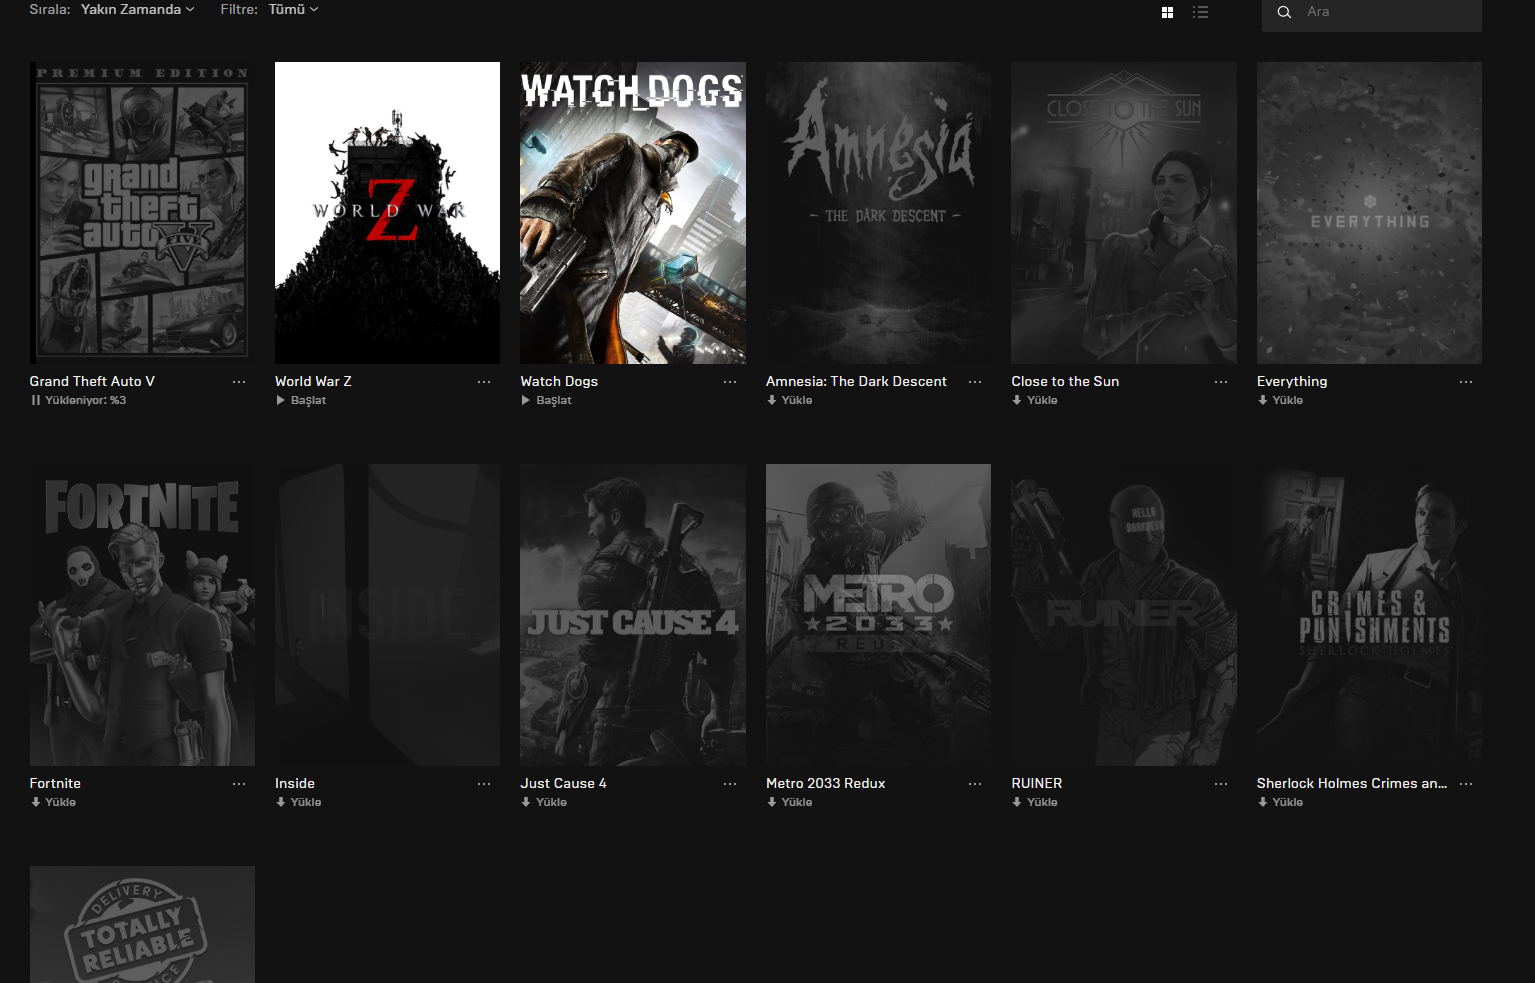Open three-dot menu for Metro 2033 Redux
This screenshot has height=983, width=1535.
[975, 784]
